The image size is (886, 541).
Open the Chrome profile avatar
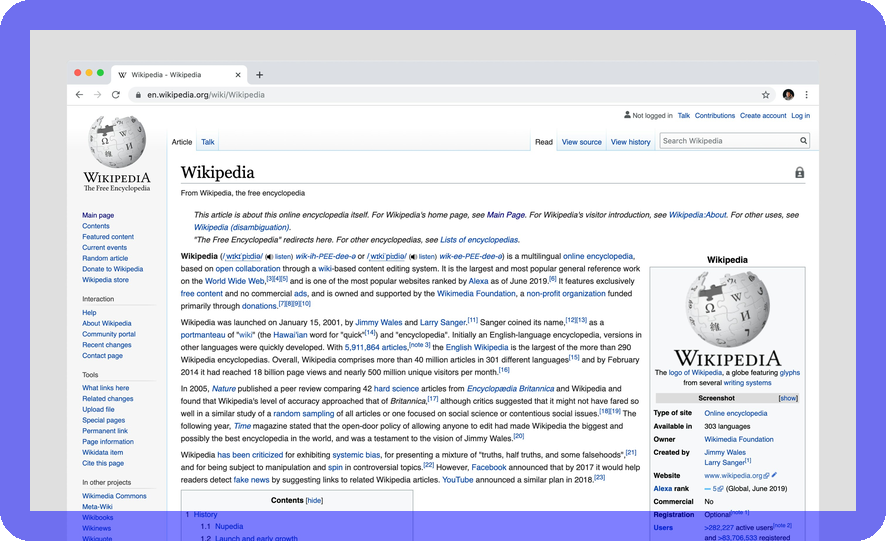(788, 94)
